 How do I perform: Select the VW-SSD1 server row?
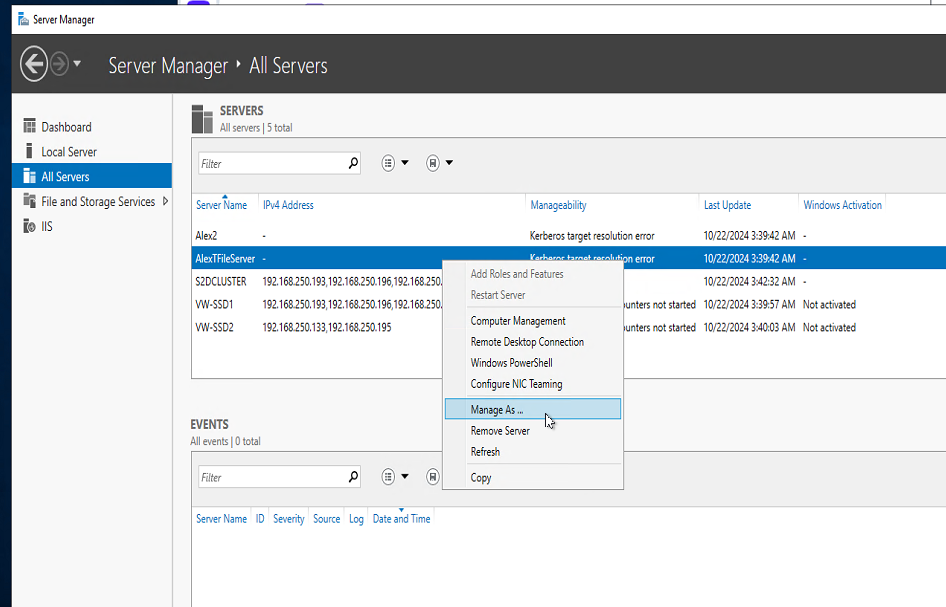tap(568, 304)
